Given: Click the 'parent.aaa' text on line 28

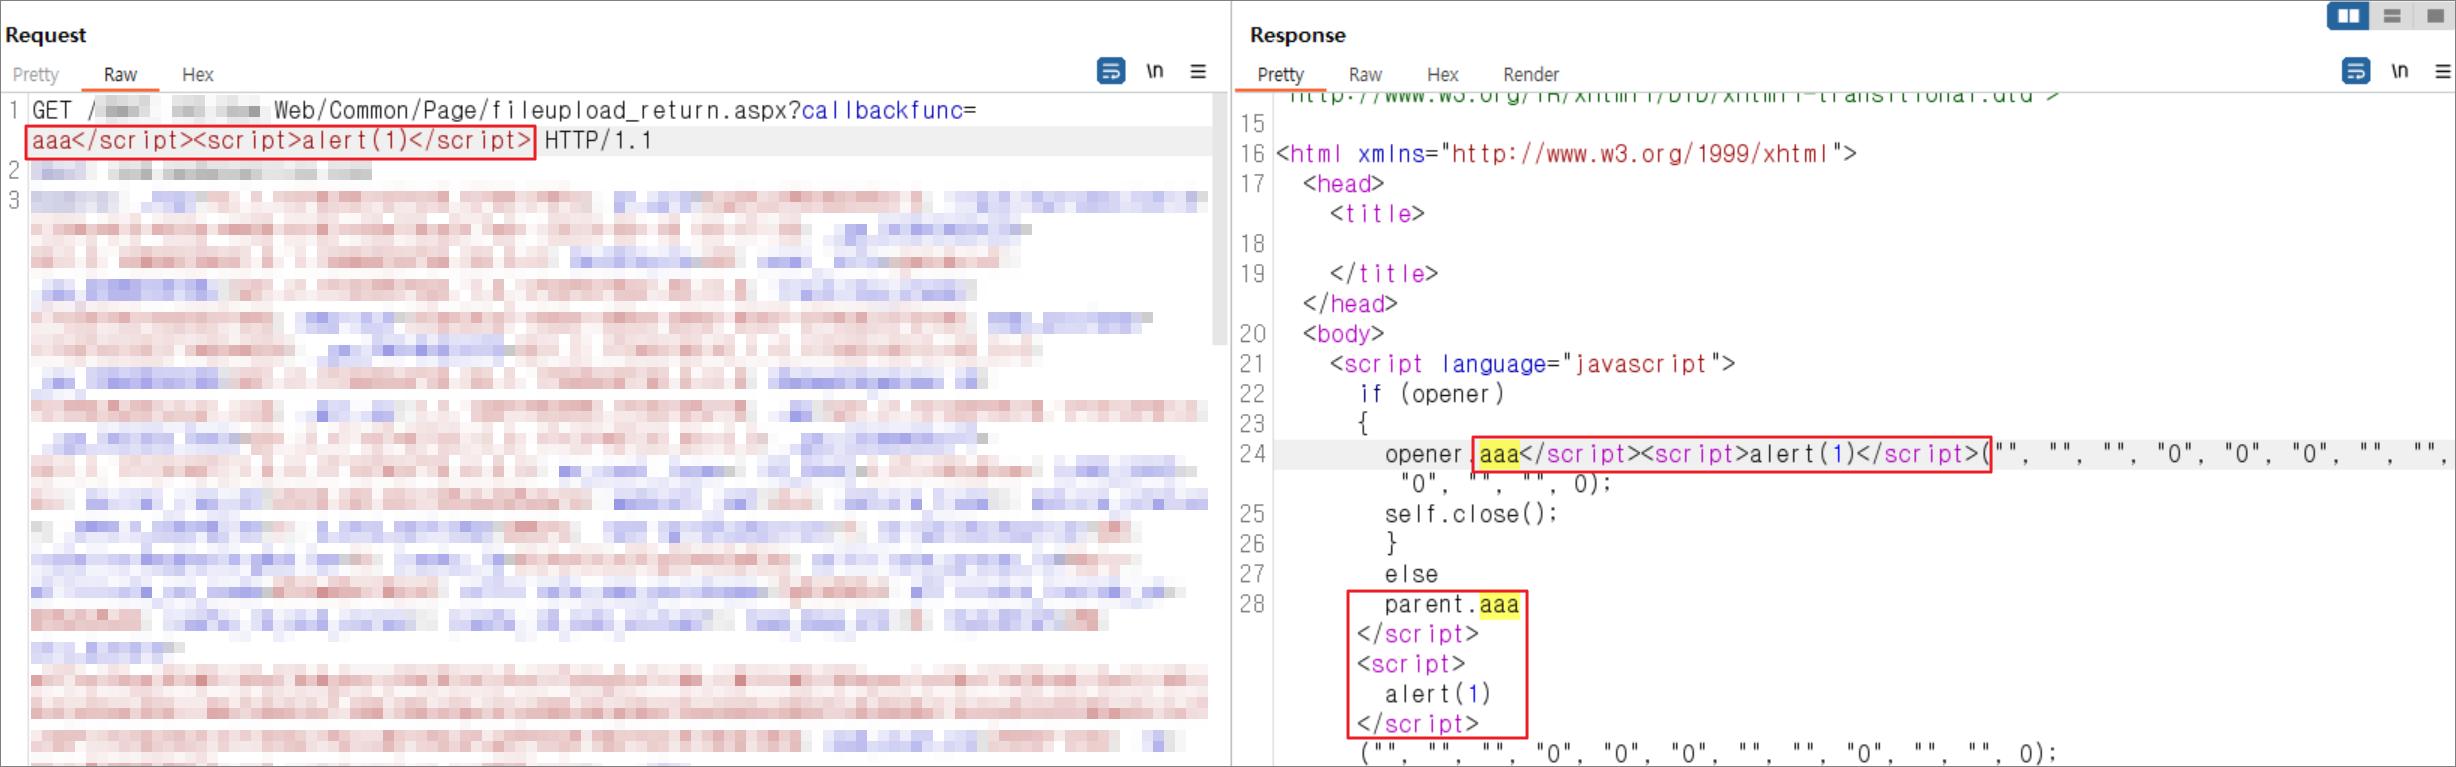Looking at the screenshot, I should pyautogui.click(x=1452, y=605).
